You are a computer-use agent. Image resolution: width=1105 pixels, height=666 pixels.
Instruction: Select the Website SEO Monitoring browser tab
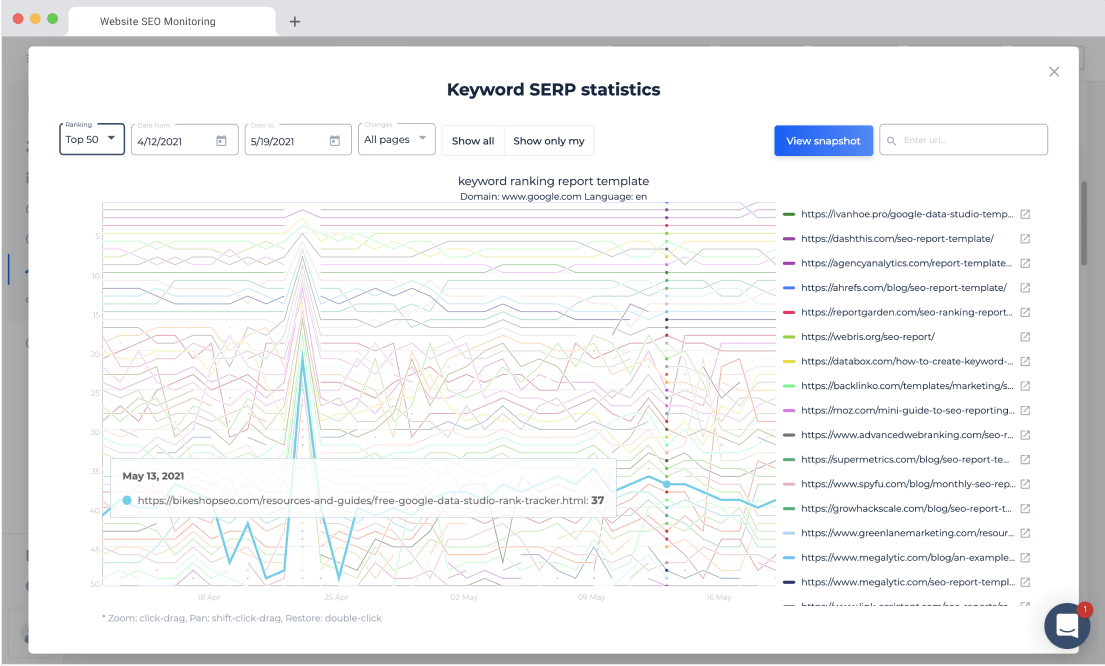pyautogui.click(x=171, y=21)
